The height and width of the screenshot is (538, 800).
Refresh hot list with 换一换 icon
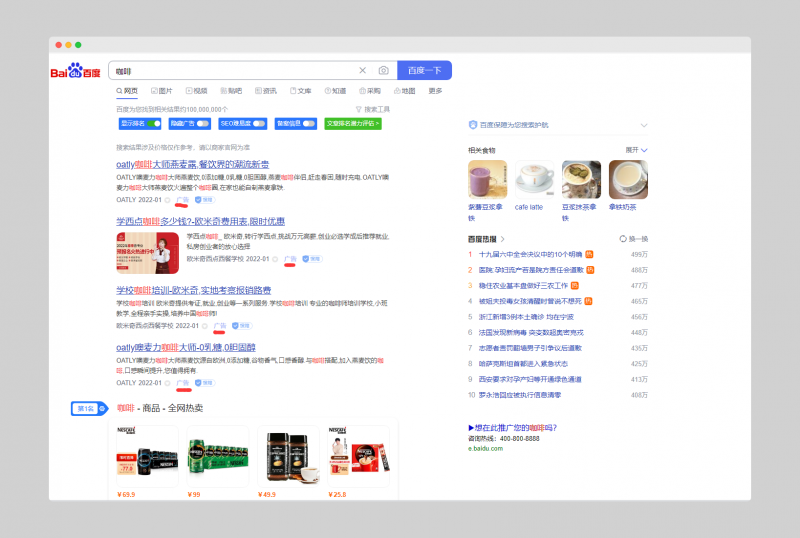click(x=623, y=239)
